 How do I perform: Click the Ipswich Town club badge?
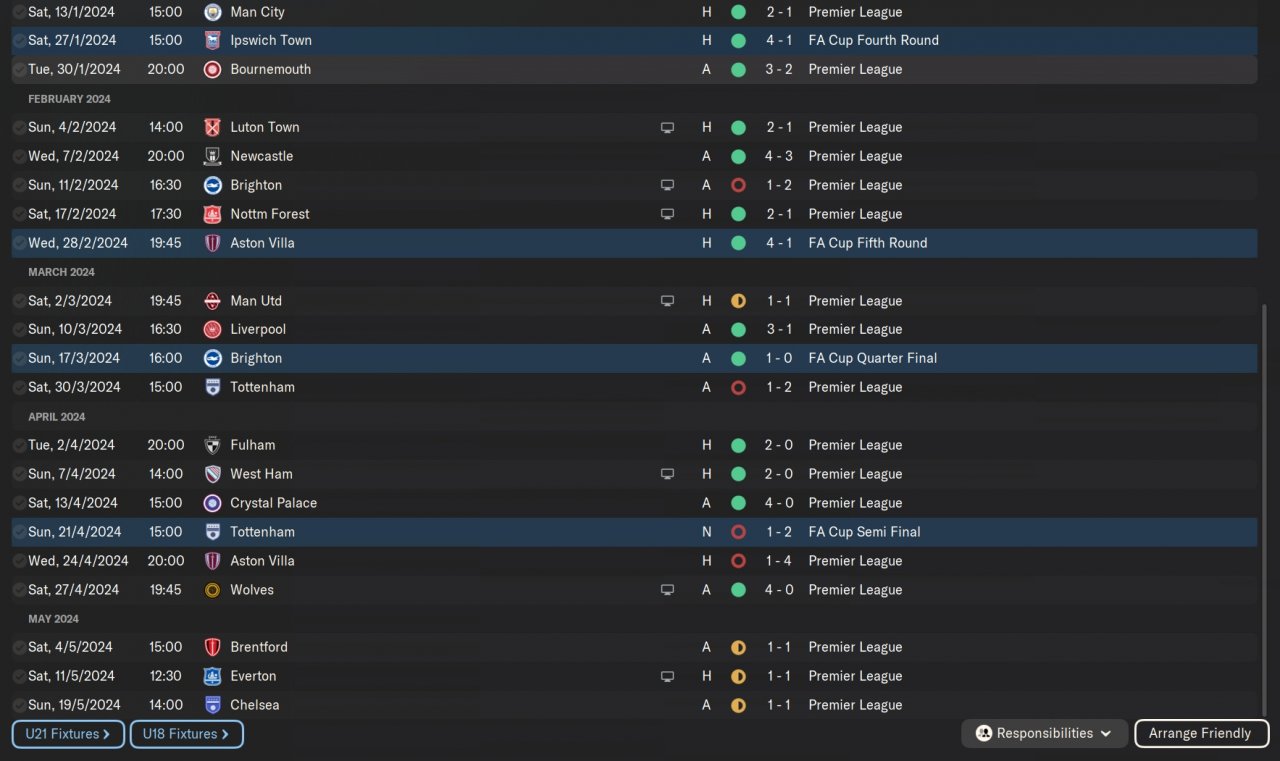point(212,41)
